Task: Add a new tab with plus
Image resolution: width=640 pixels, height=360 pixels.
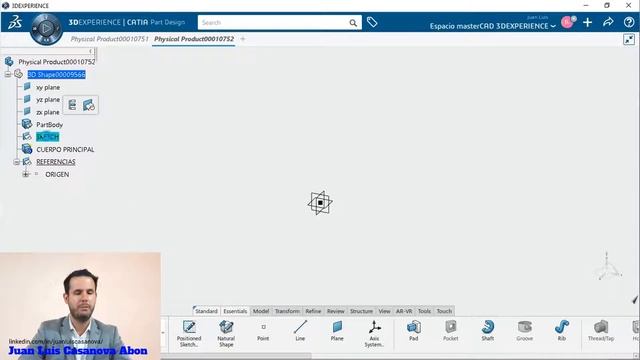Action: pos(243,39)
